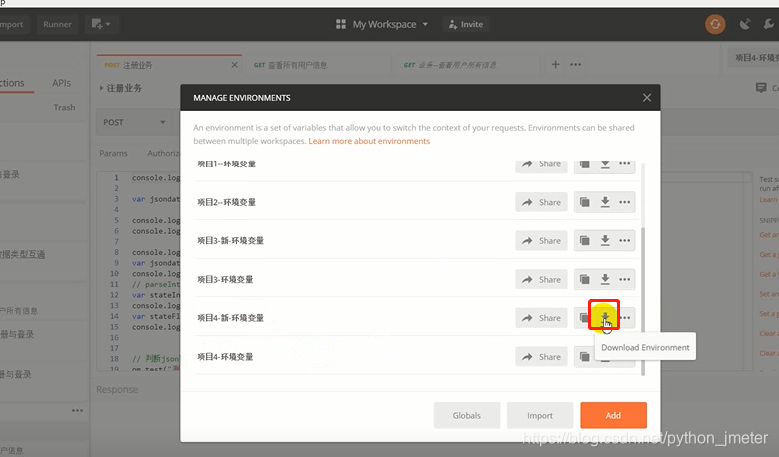The width and height of the screenshot is (779, 457).
Task: Open the 项目4-环境变量 environment
Action: point(225,357)
